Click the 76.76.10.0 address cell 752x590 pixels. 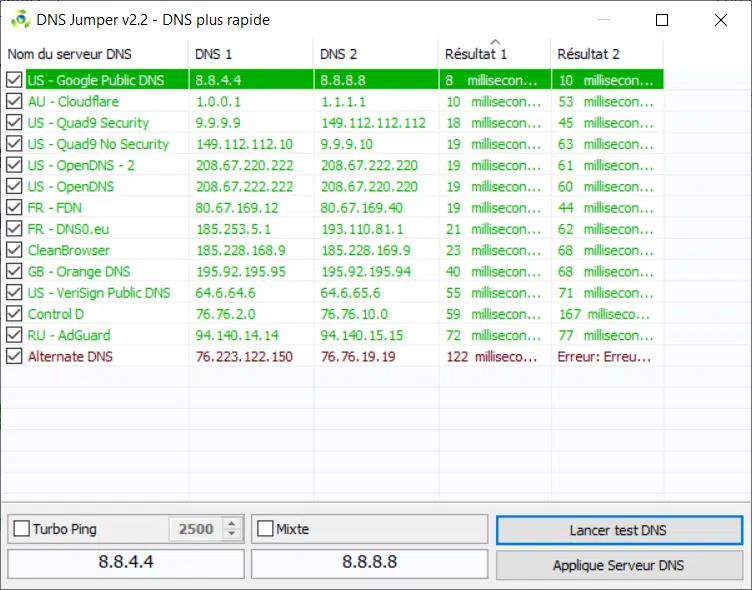tap(354, 314)
